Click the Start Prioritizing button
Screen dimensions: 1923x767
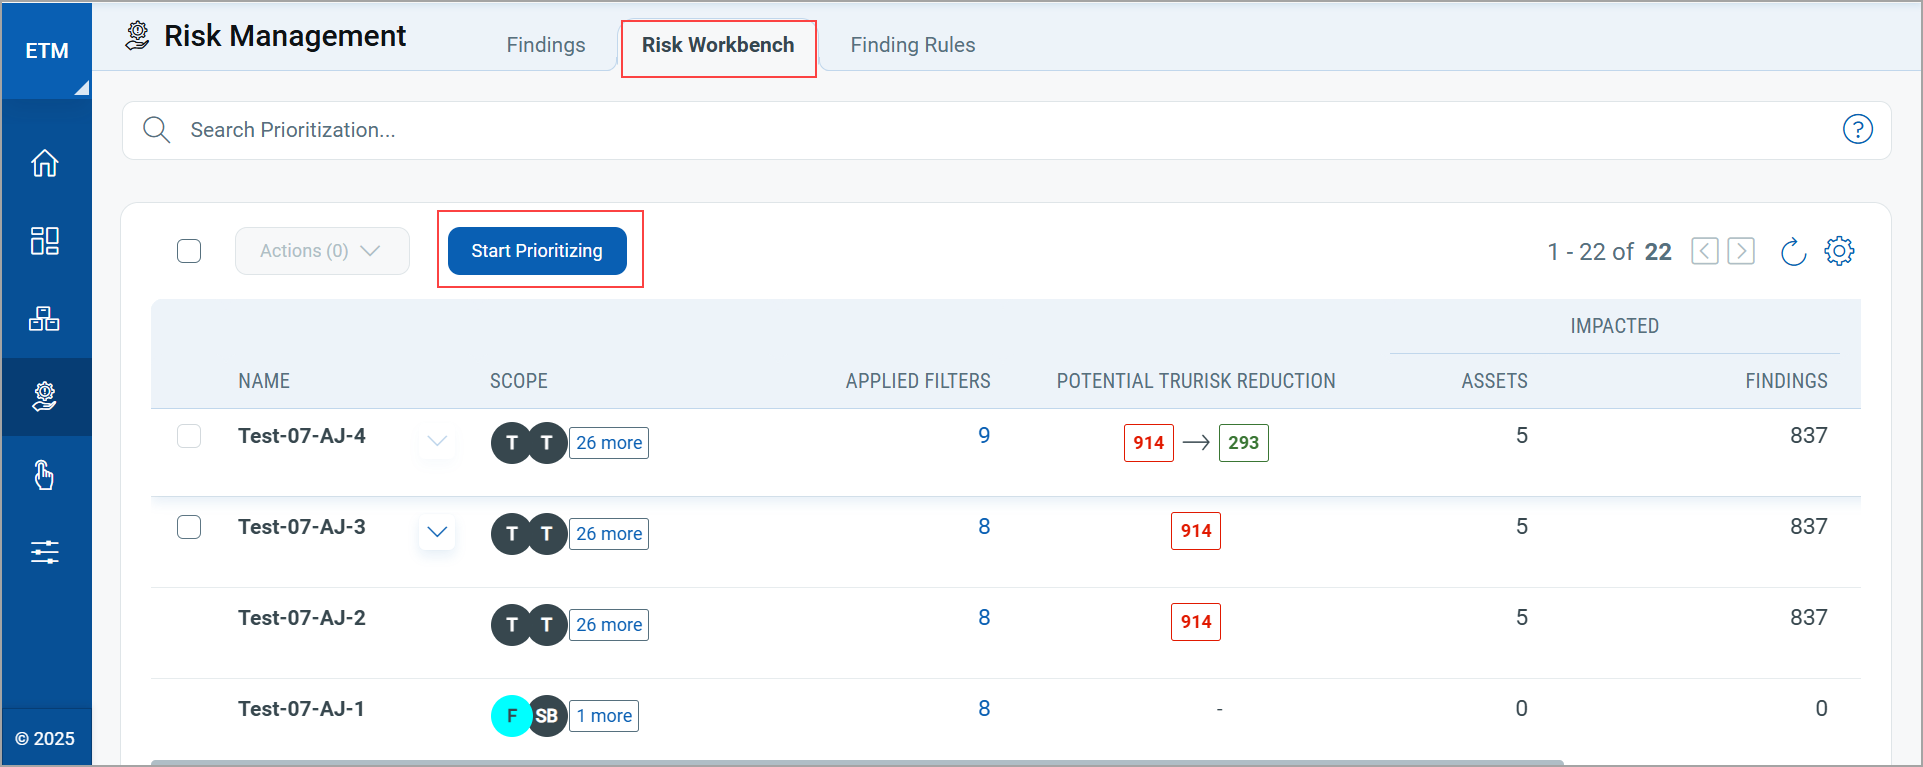coord(537,251)
